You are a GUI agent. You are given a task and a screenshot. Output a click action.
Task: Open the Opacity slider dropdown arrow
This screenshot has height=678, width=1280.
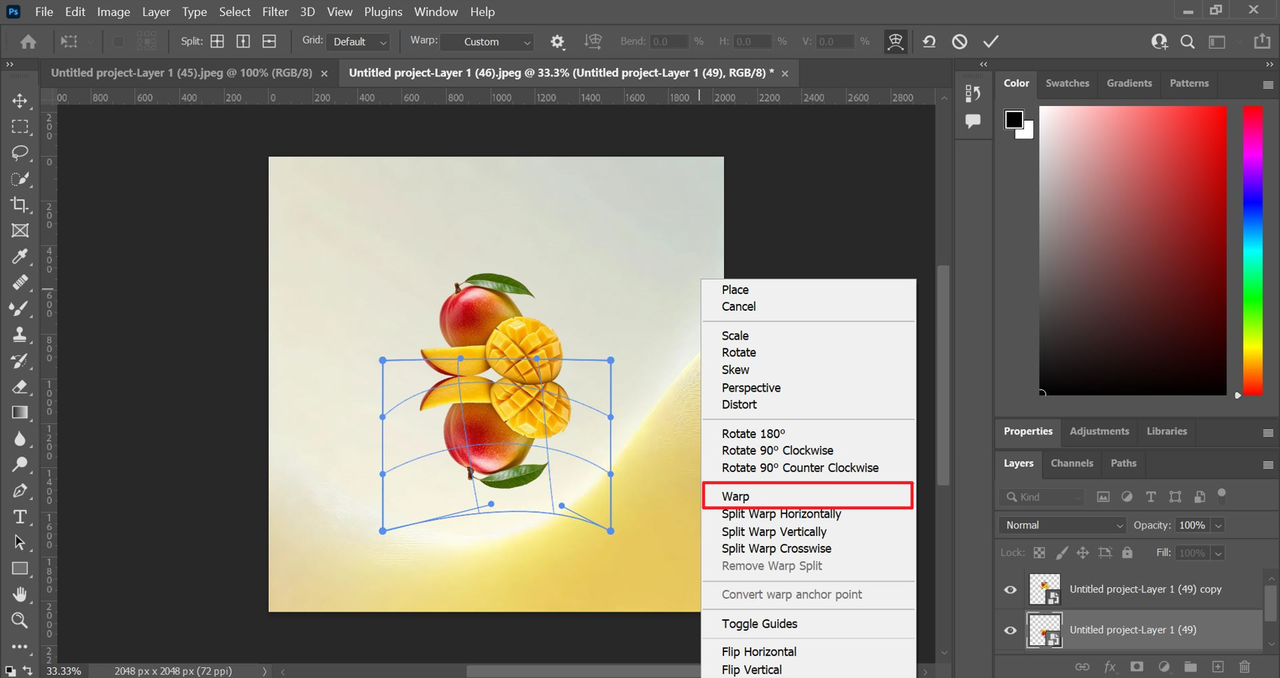pyautogui.click(x=1218, y=525)
